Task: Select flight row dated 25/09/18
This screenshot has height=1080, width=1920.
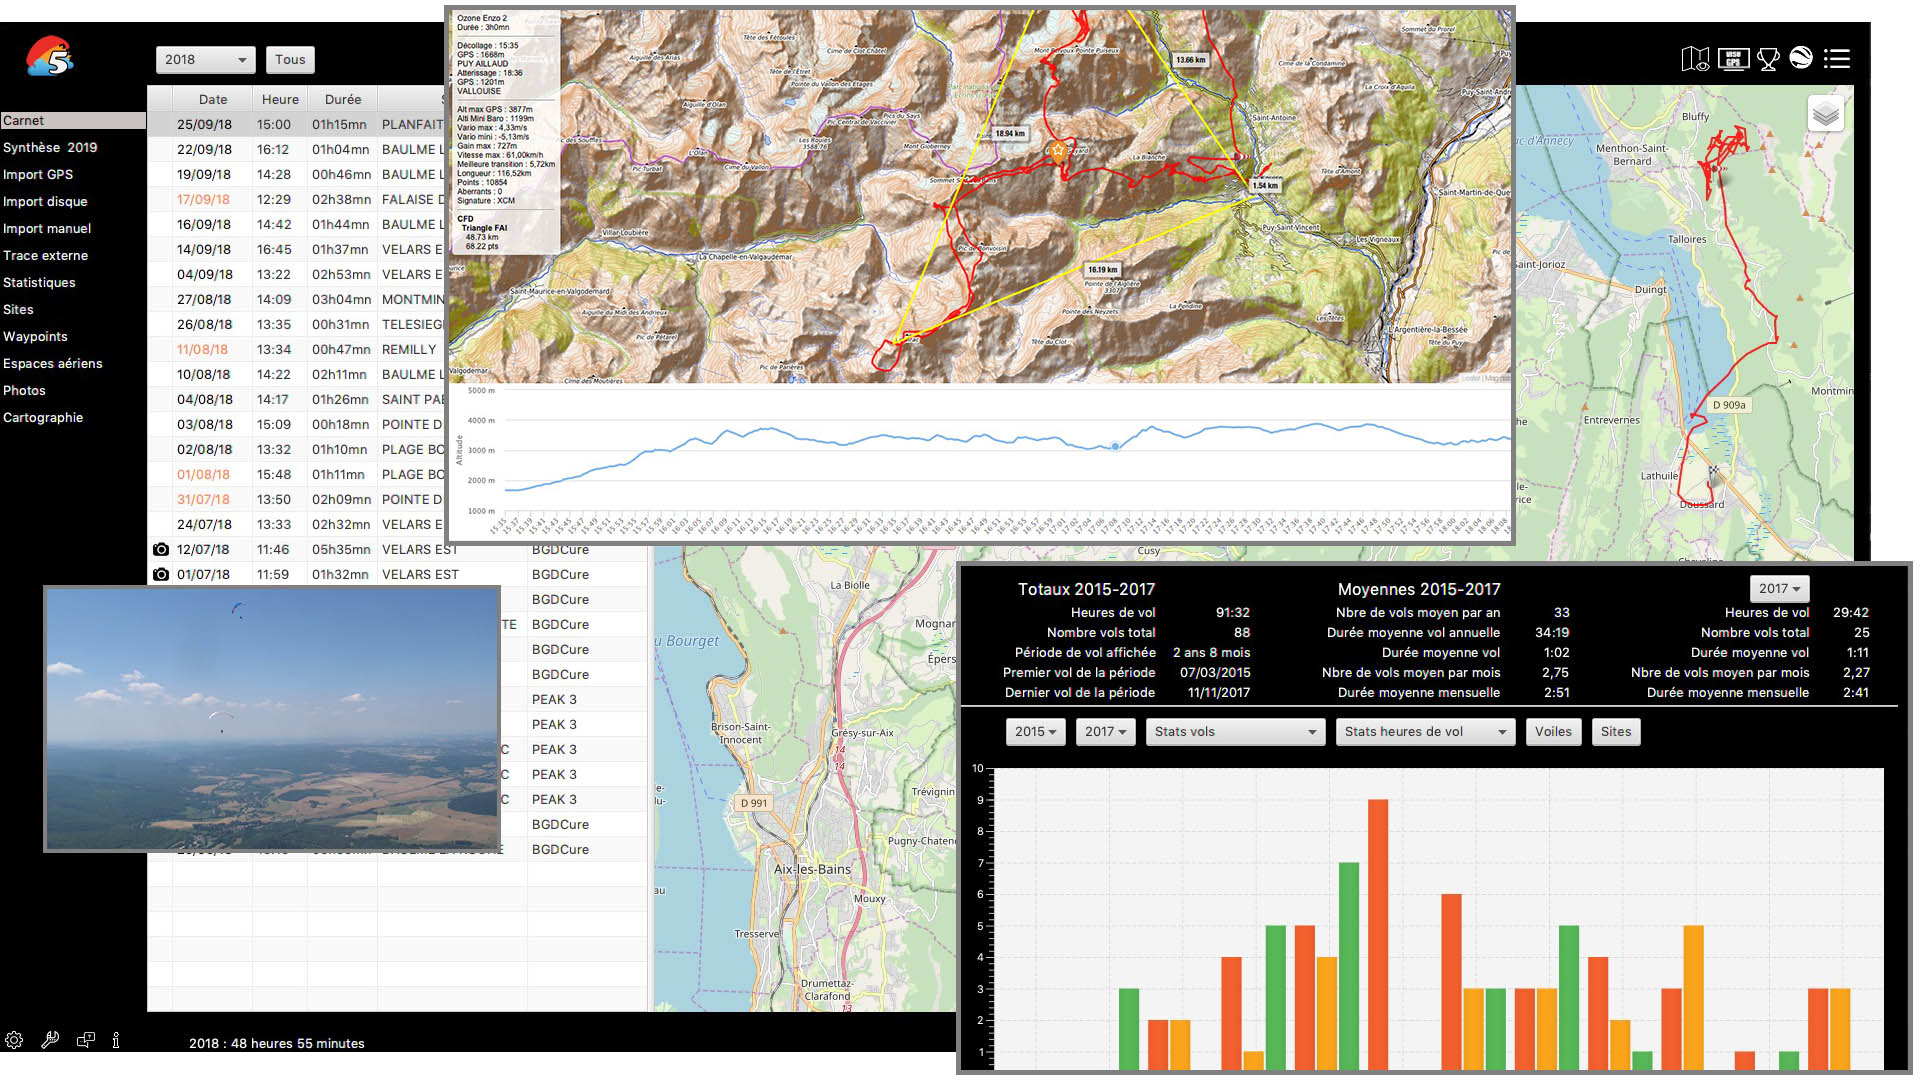Action: [x=297, y=124]
